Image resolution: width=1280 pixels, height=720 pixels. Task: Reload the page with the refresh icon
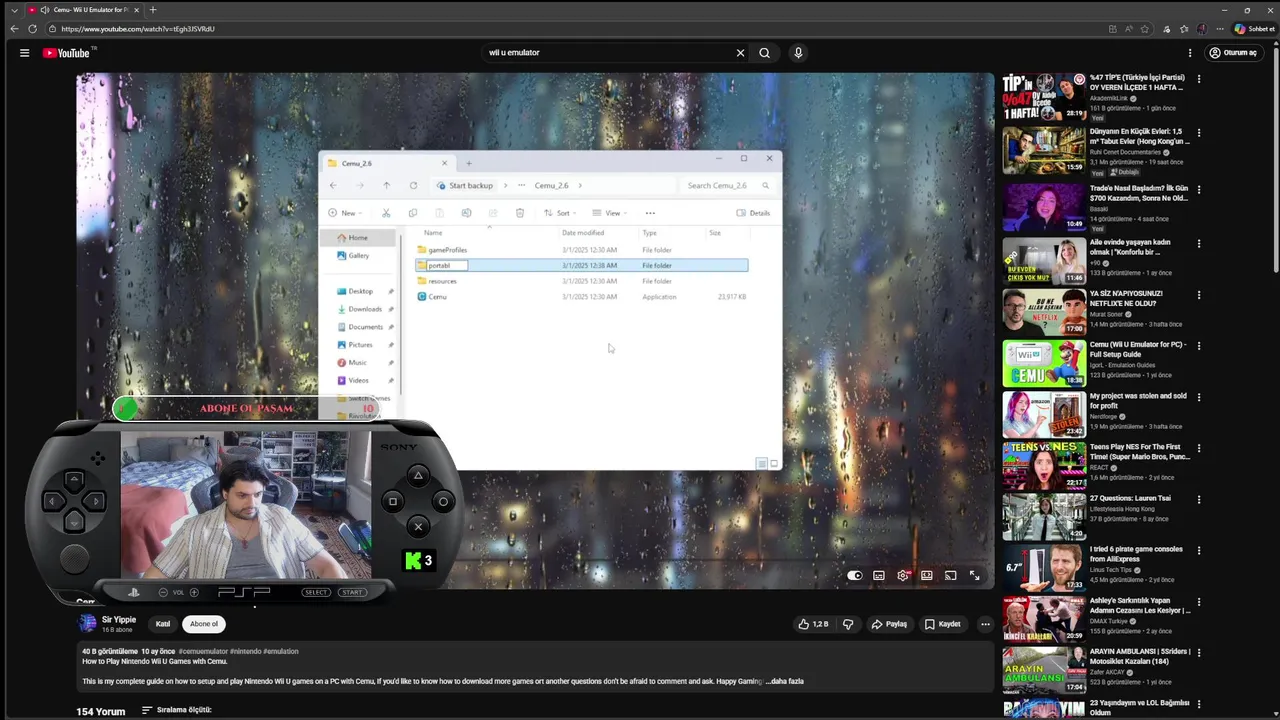pos(33,29)
